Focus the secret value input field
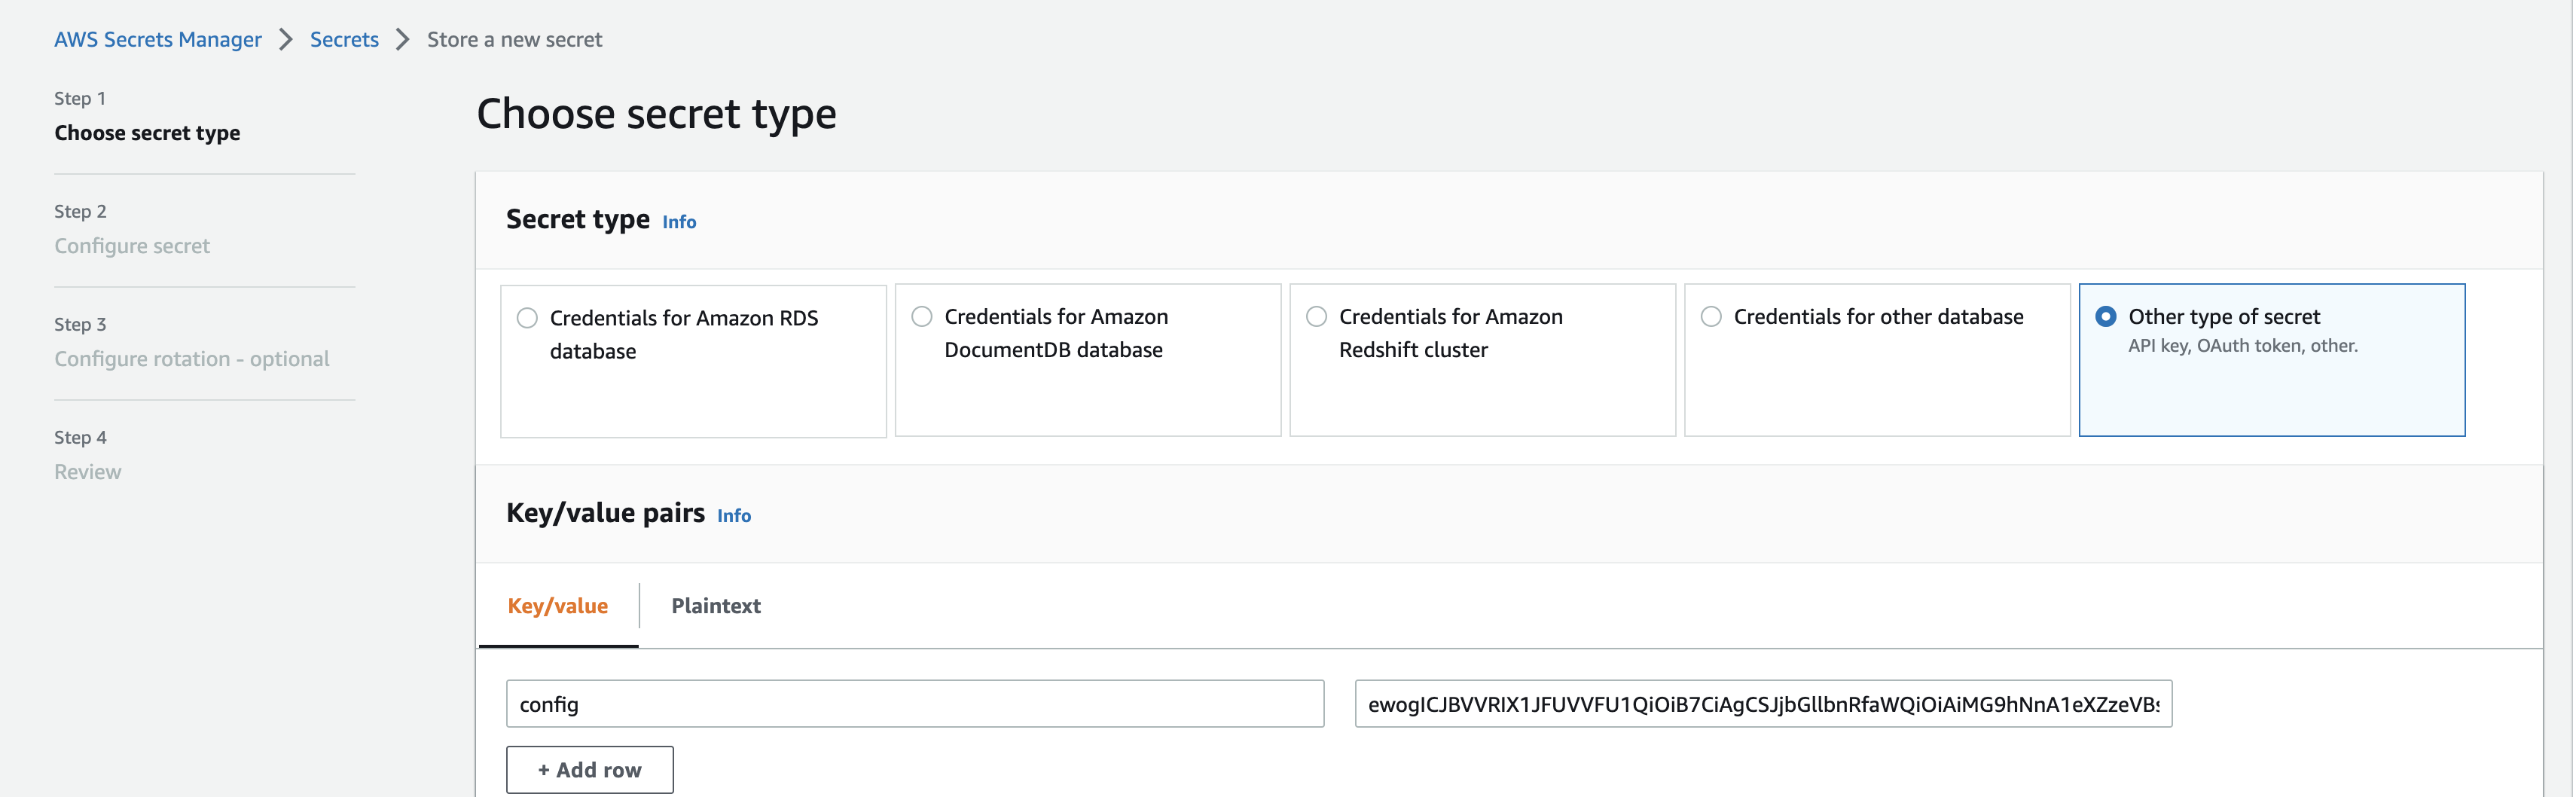The height and width of the screenshot is (797, 2576). (1763, 704)
